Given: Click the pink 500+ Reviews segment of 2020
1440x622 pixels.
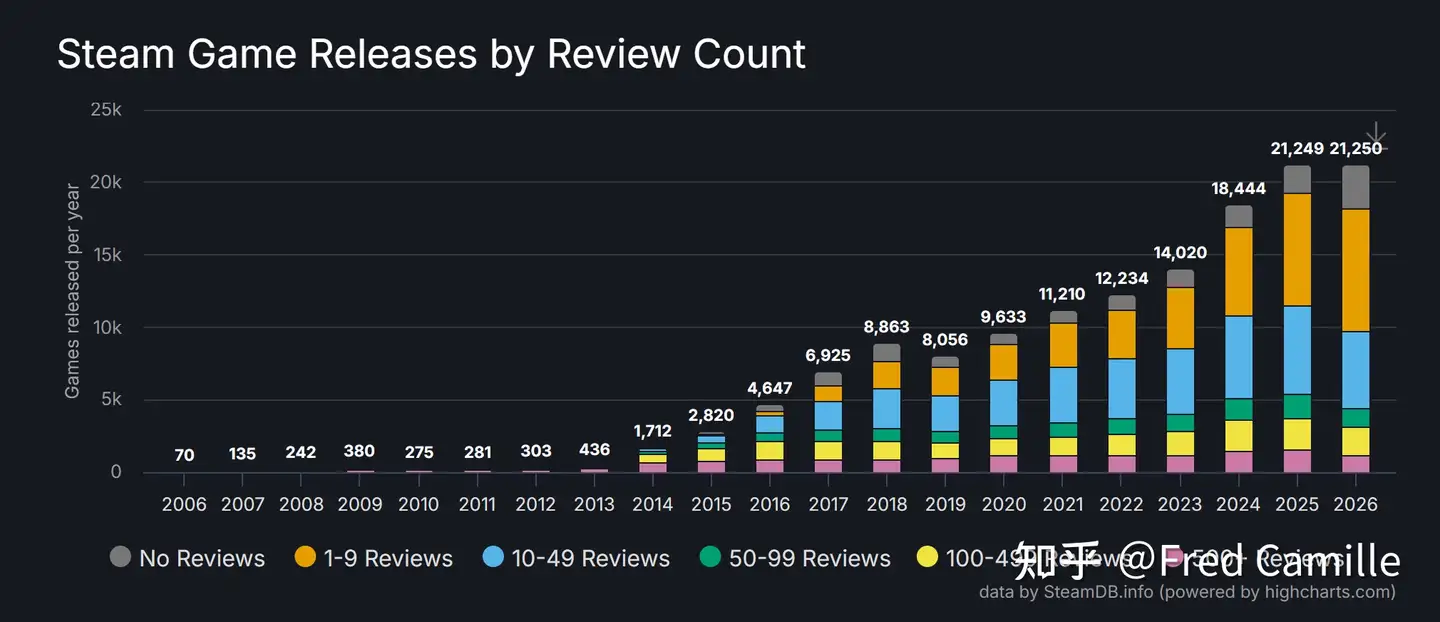Looking at the screenshot, I should point(1004,464).
